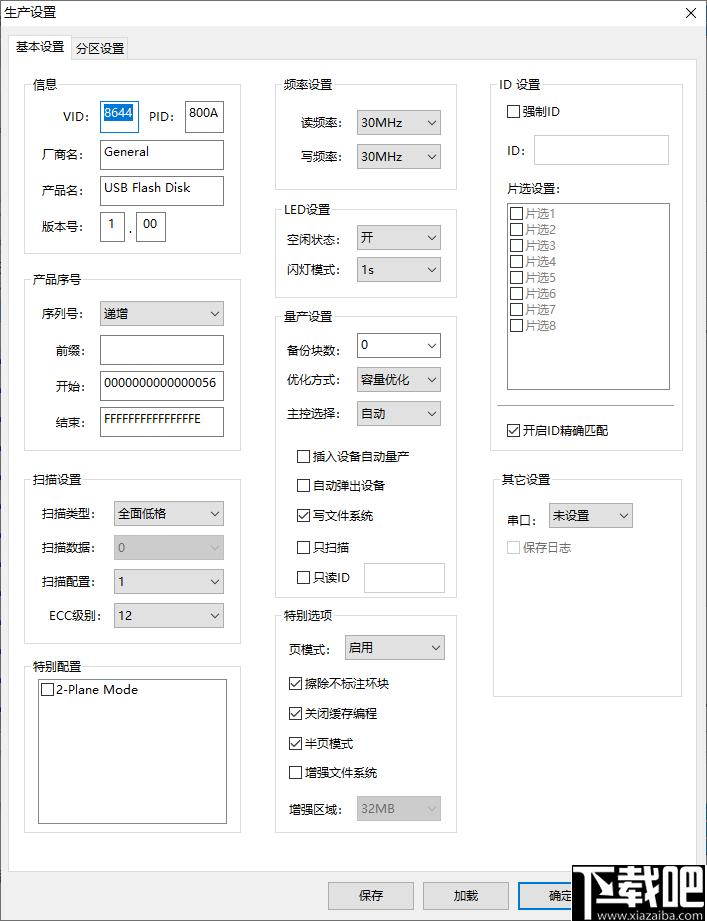Enable 自动弹出设备 checkbox
Image resolution: width=707 pixels, height=921 pixels.
[304, 486]
